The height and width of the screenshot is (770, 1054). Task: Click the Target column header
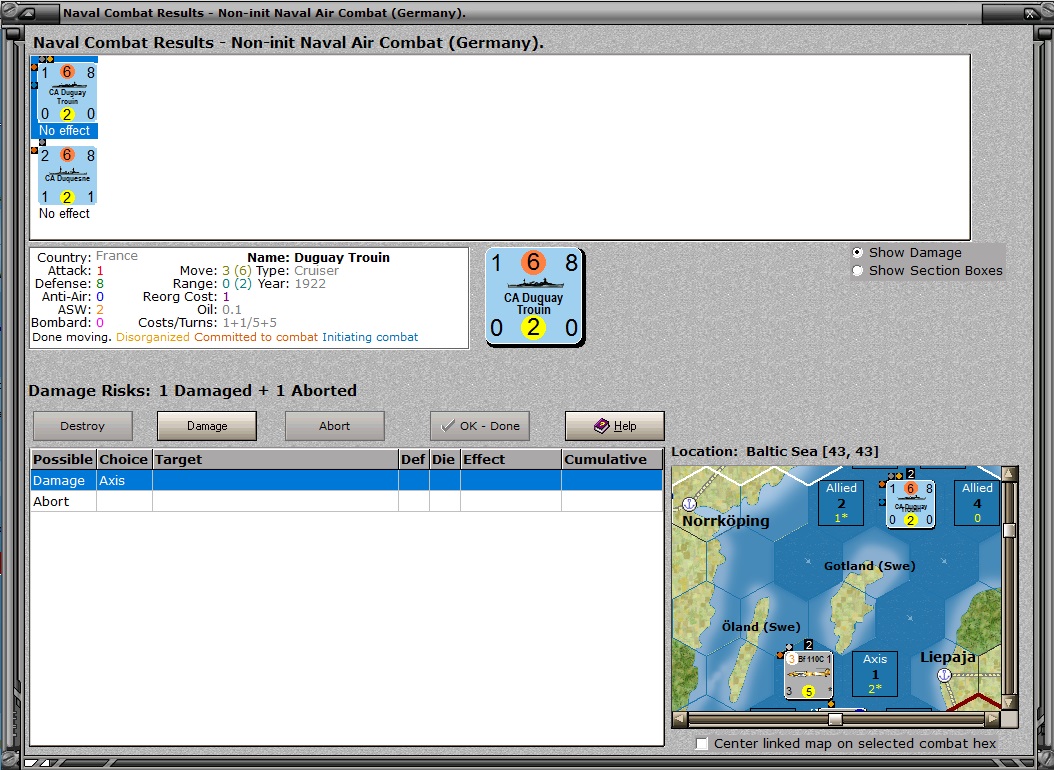click(276, 460)
